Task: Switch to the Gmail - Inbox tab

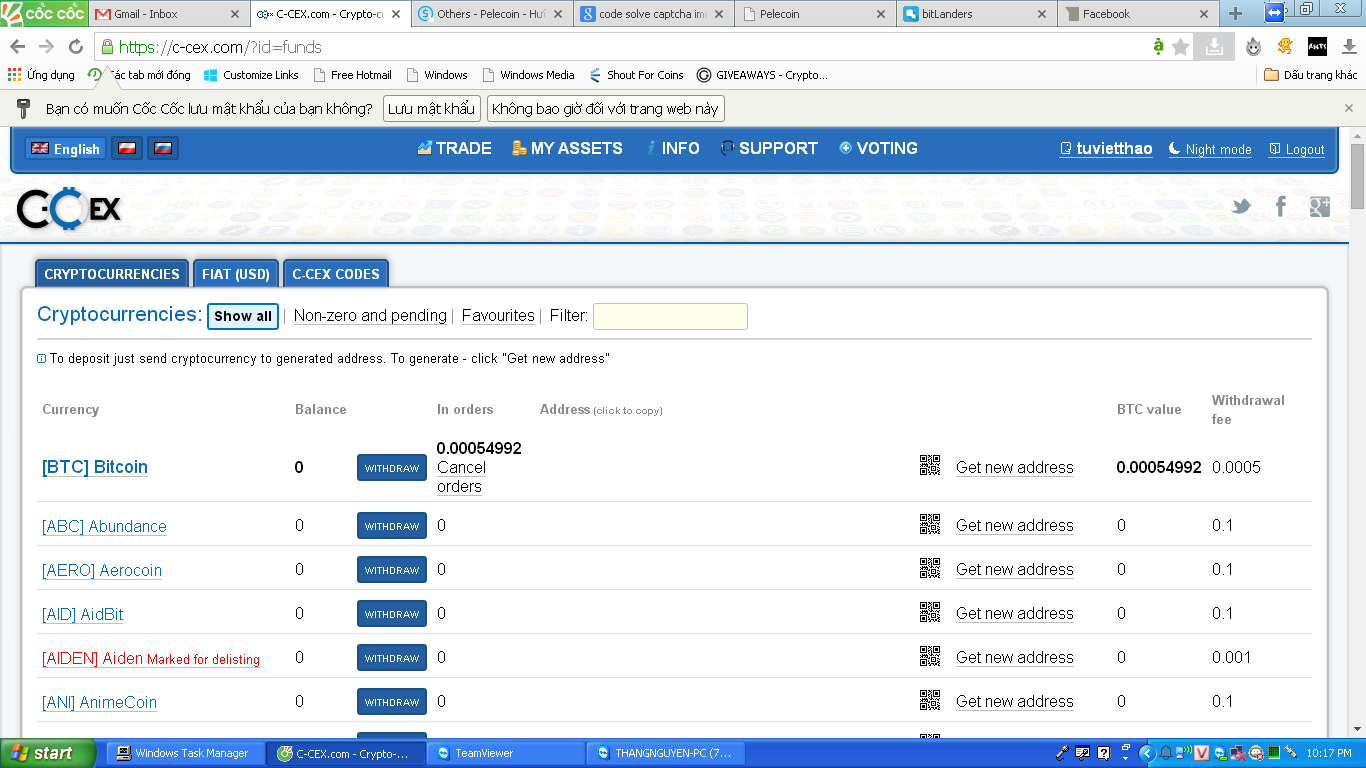Action: click(168, 14)
